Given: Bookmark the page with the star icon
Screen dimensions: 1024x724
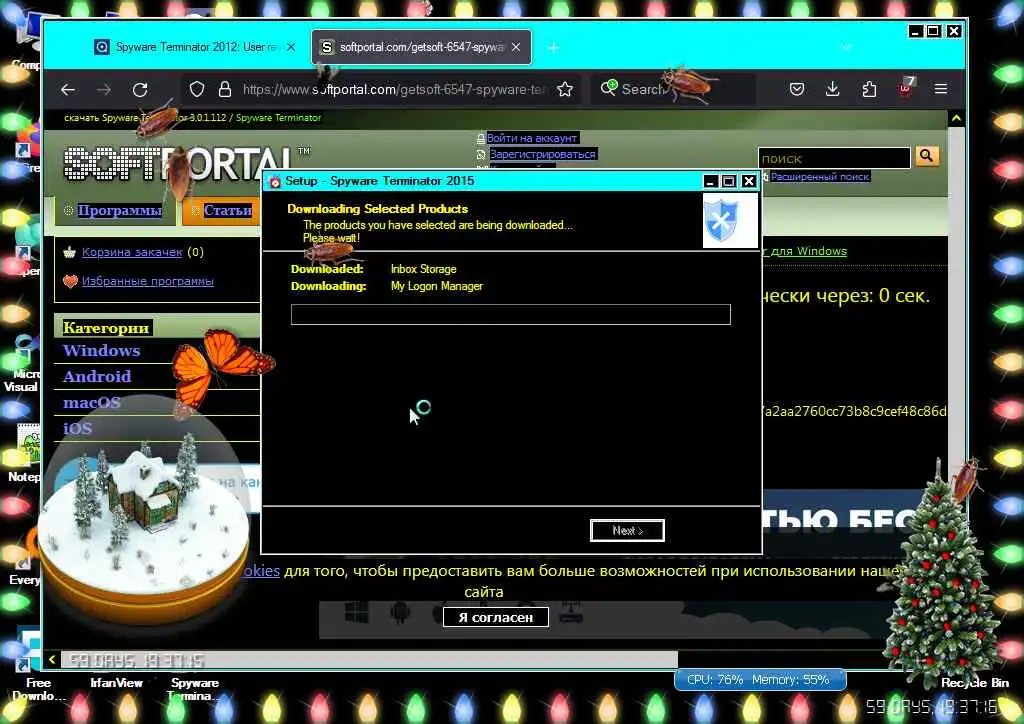Looking at the screenshot, I should click(565, 89).
